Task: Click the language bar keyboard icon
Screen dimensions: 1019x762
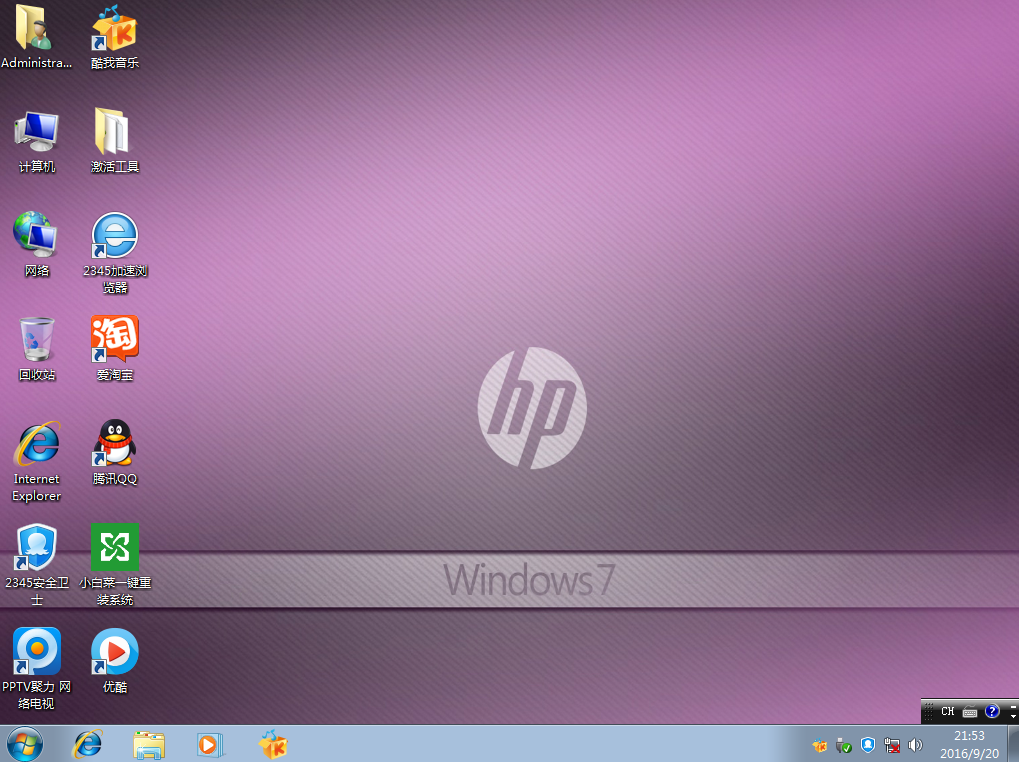Action: (x=970, y=712)
